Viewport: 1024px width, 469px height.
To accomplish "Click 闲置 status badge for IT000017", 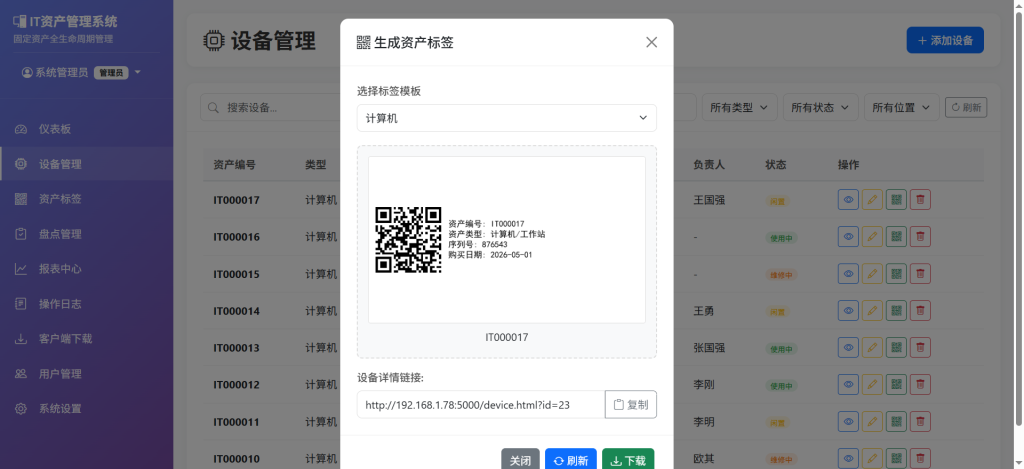I will [777, 202].
